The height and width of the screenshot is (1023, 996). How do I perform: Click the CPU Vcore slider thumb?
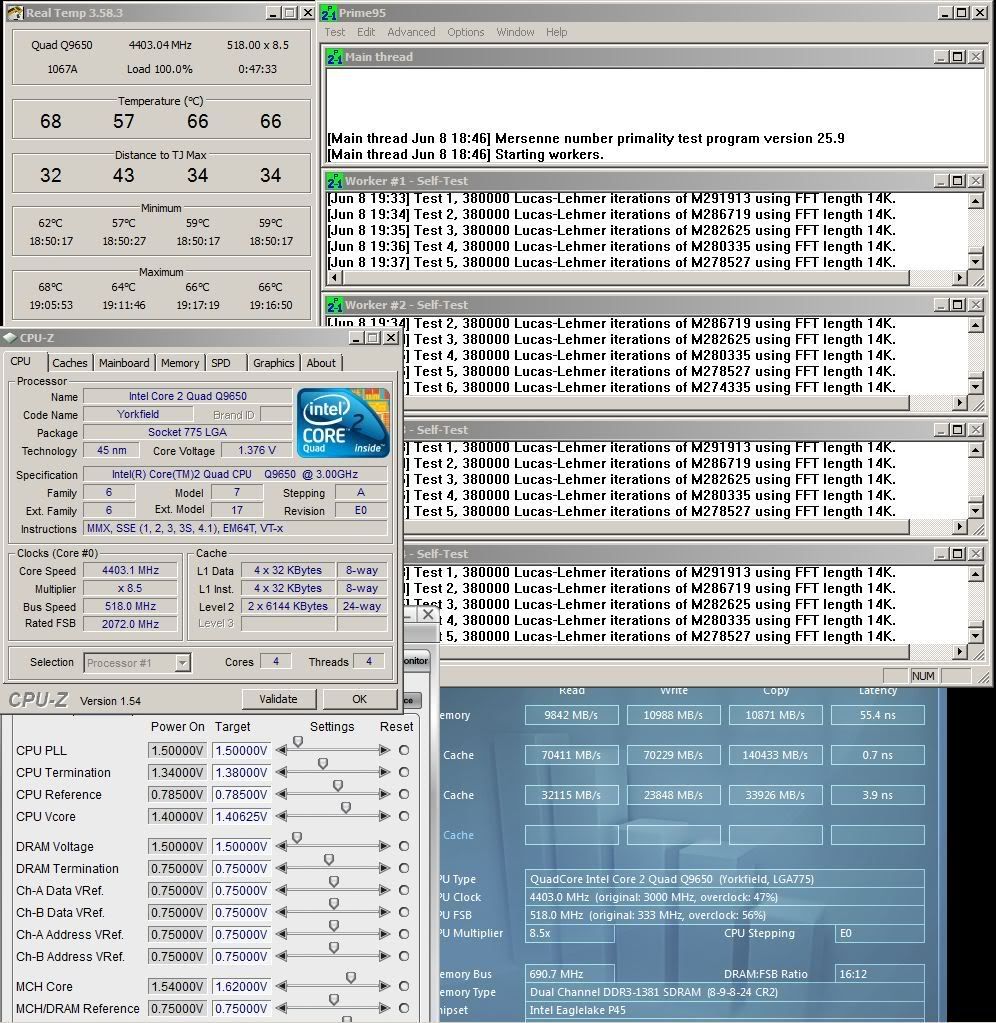346,808
